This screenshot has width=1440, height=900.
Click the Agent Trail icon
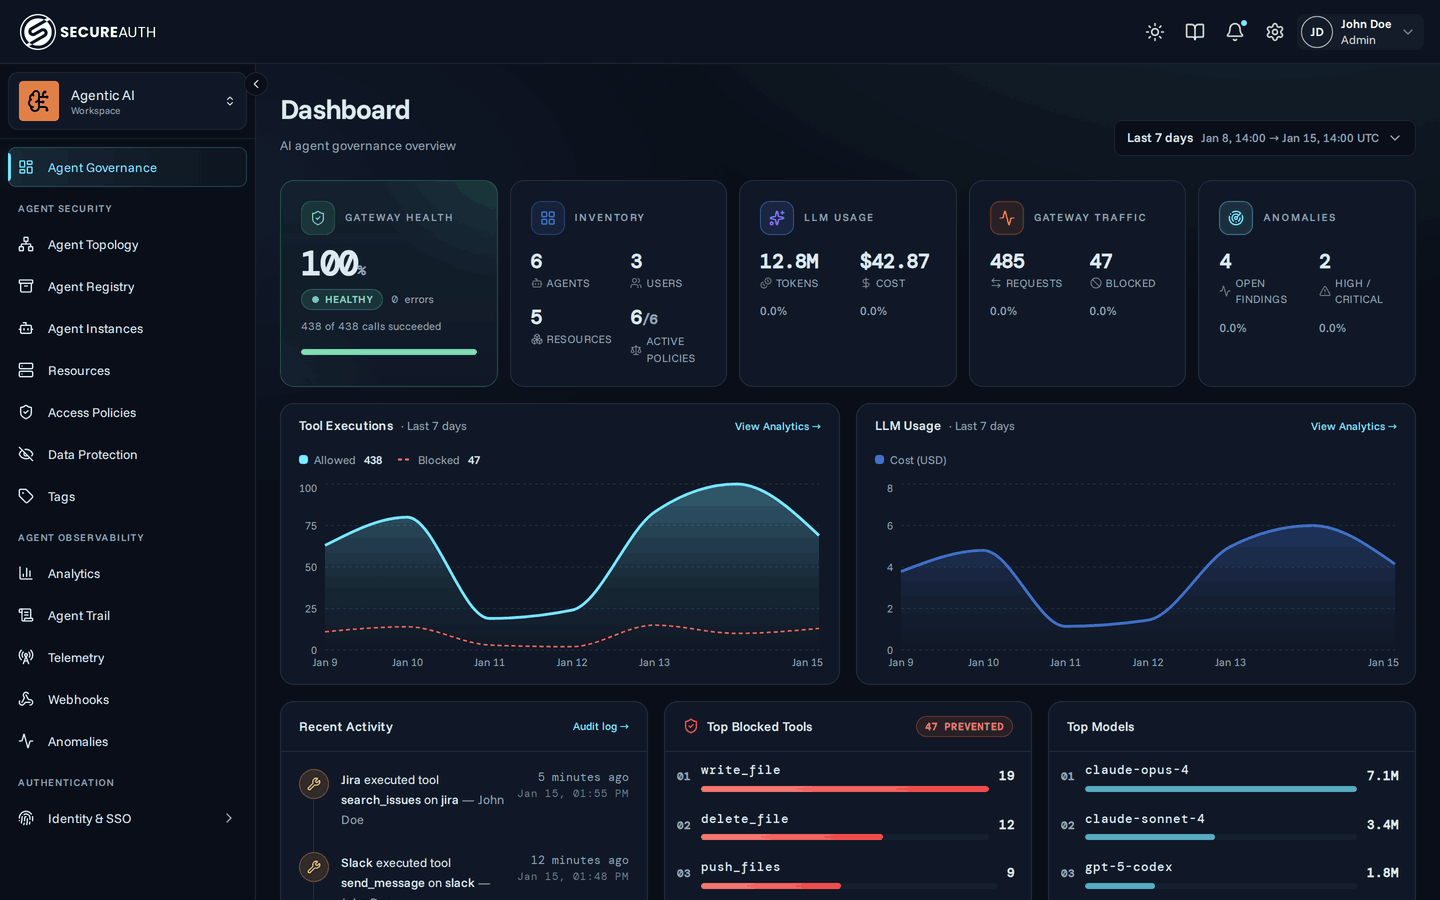[26, 615]
